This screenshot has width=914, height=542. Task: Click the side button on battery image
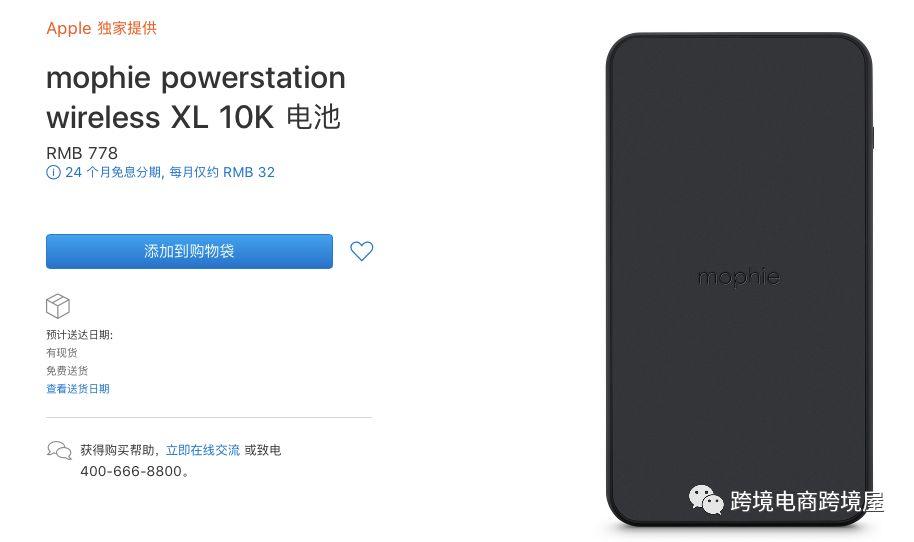(872, 138)
